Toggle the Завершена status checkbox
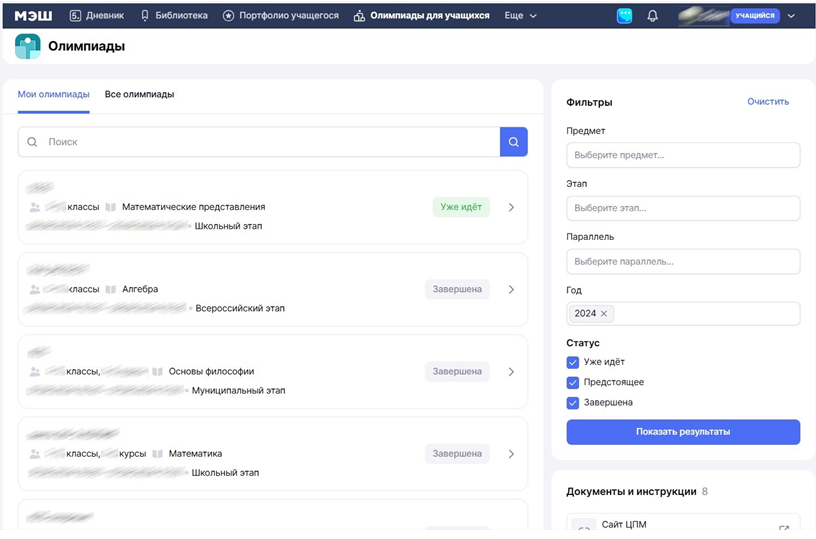Screen dimensions: 816x539 [x=573, y=403]
